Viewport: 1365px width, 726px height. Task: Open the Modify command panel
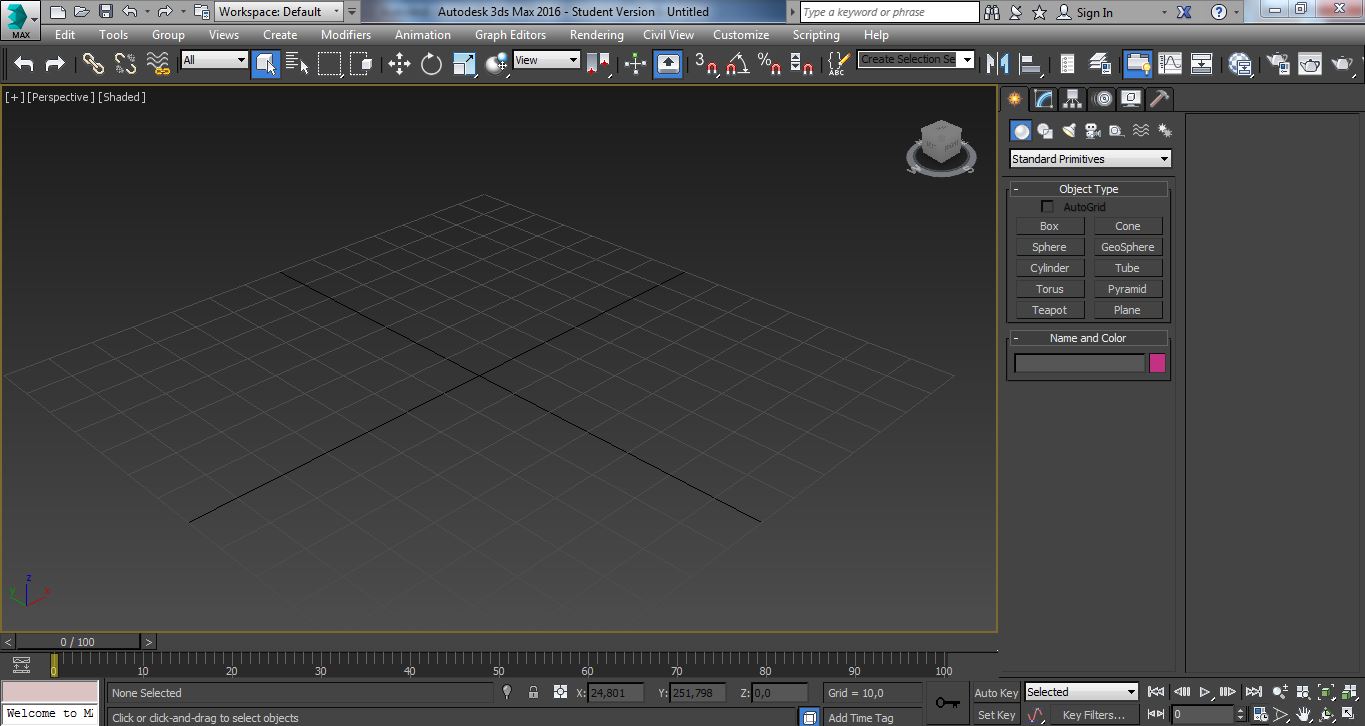click(x=1042, y=98)
